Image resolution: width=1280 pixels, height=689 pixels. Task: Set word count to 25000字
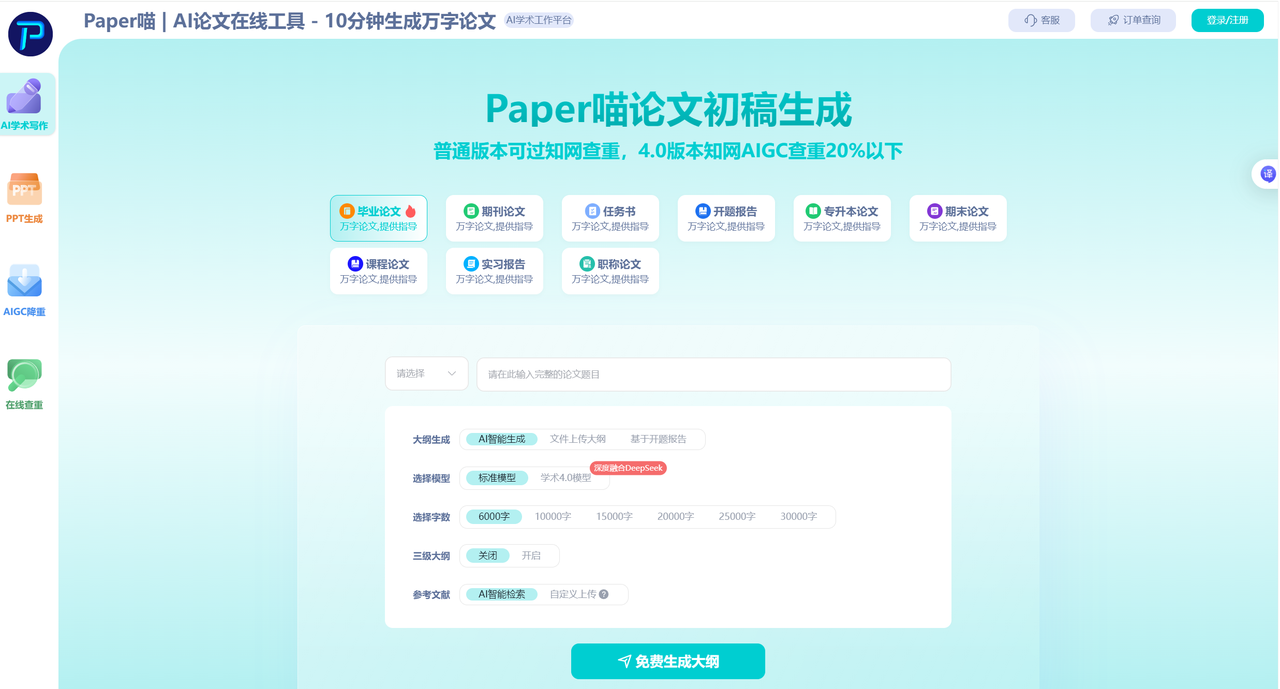click(x=737, y=517)
